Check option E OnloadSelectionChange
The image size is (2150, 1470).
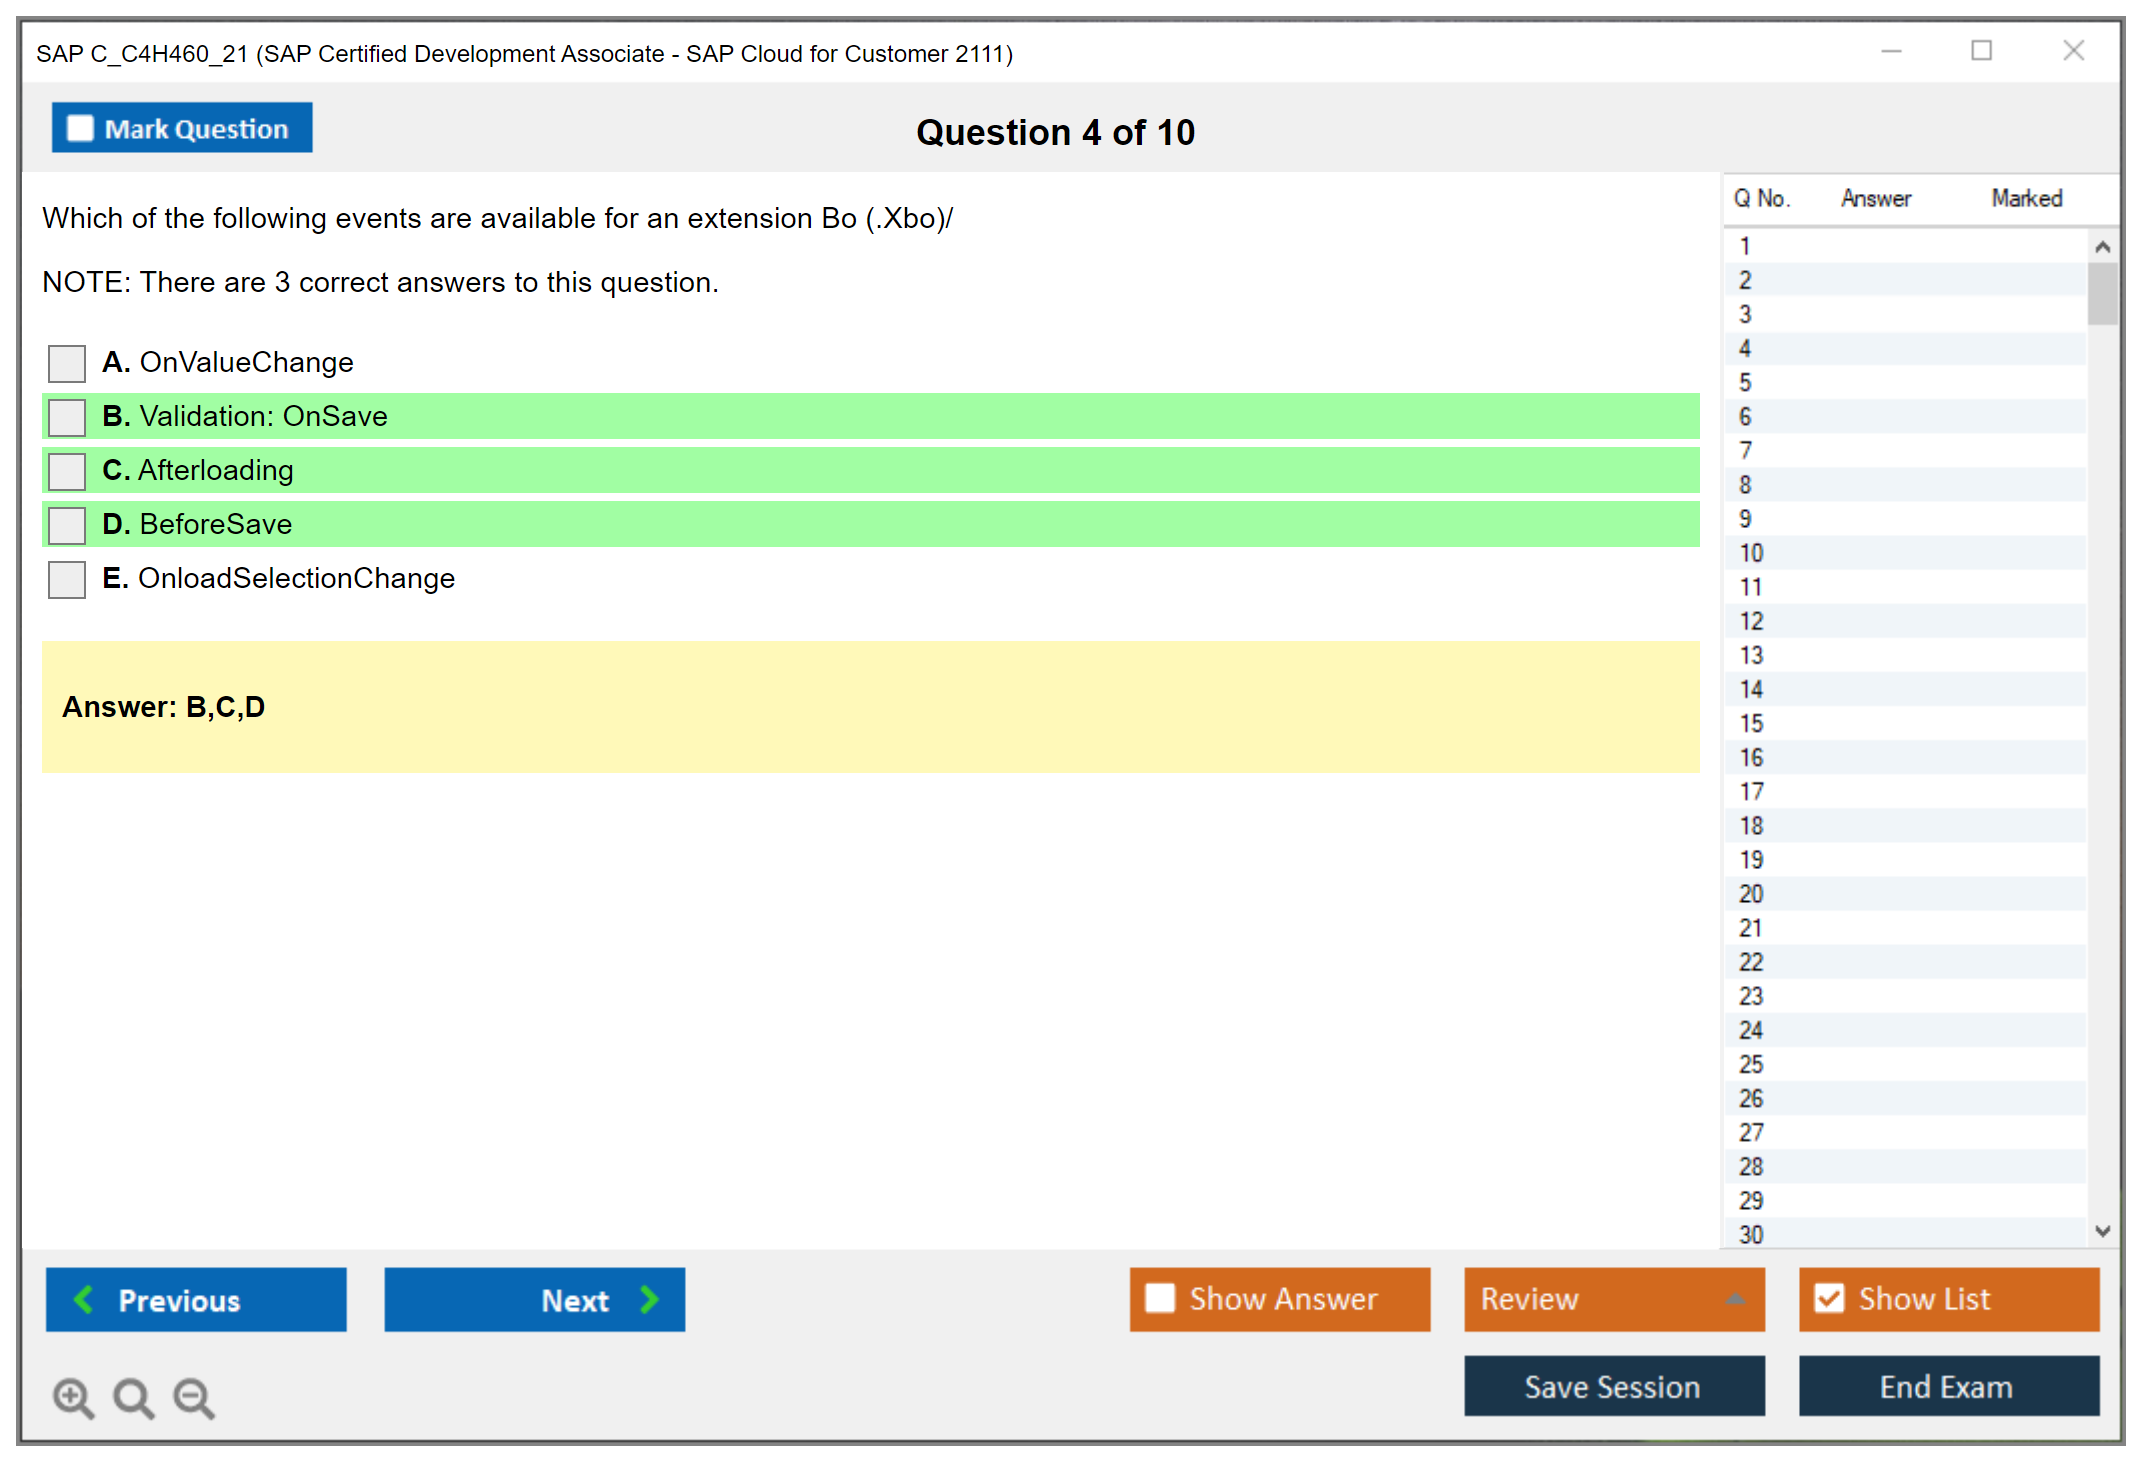pyautogui.click(x=67, y=579)
